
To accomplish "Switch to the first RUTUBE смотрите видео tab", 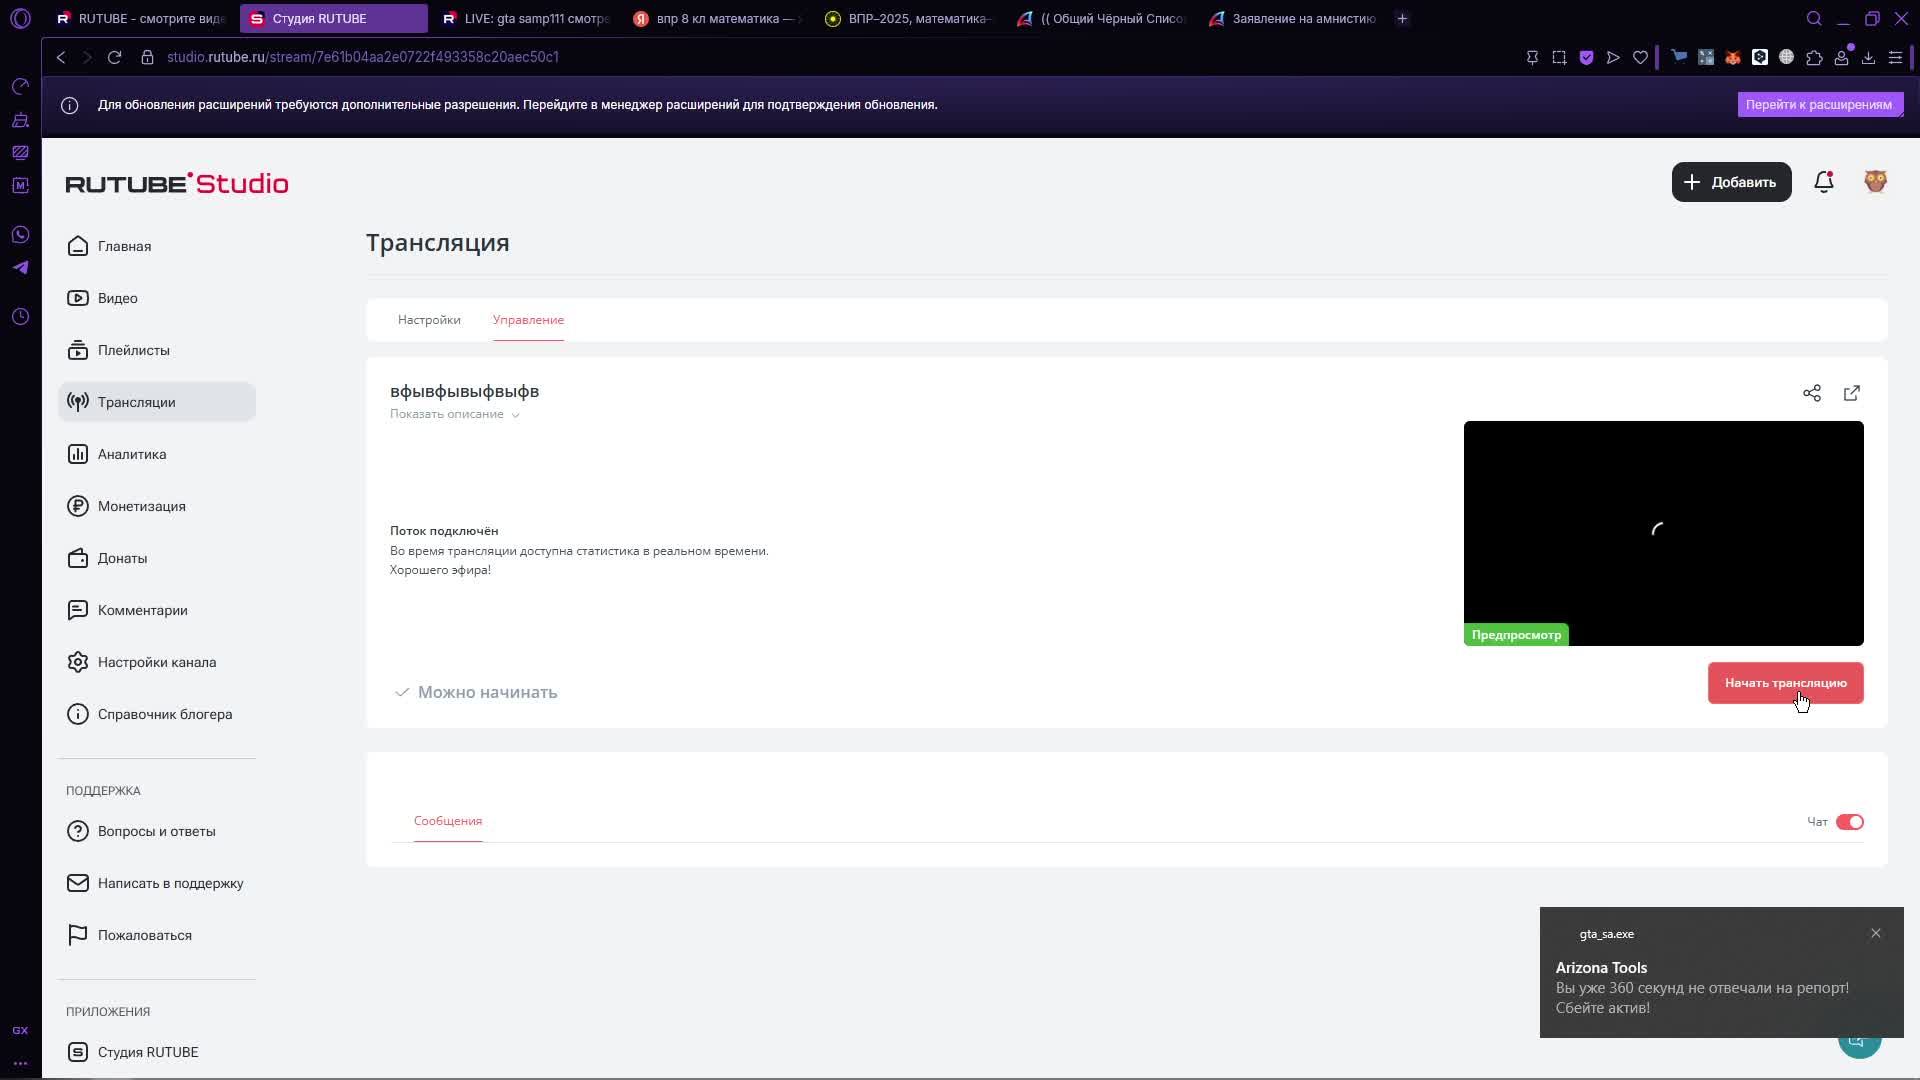I will [x=142, y=18].
